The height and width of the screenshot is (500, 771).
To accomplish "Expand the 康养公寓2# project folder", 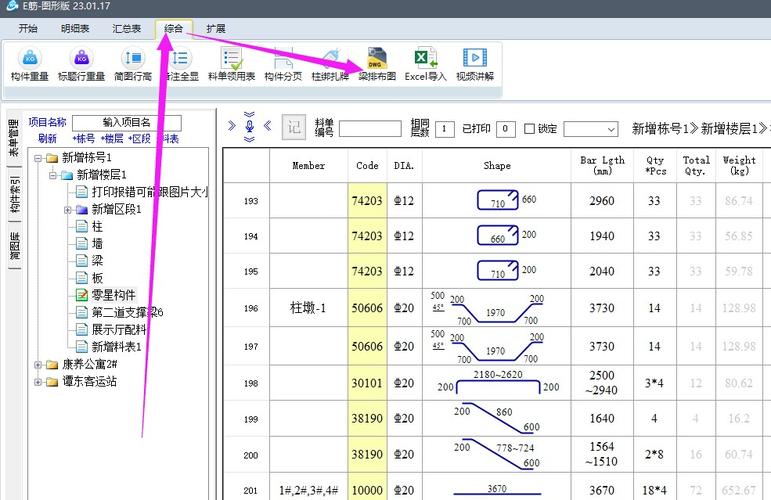I will point(38,365).
